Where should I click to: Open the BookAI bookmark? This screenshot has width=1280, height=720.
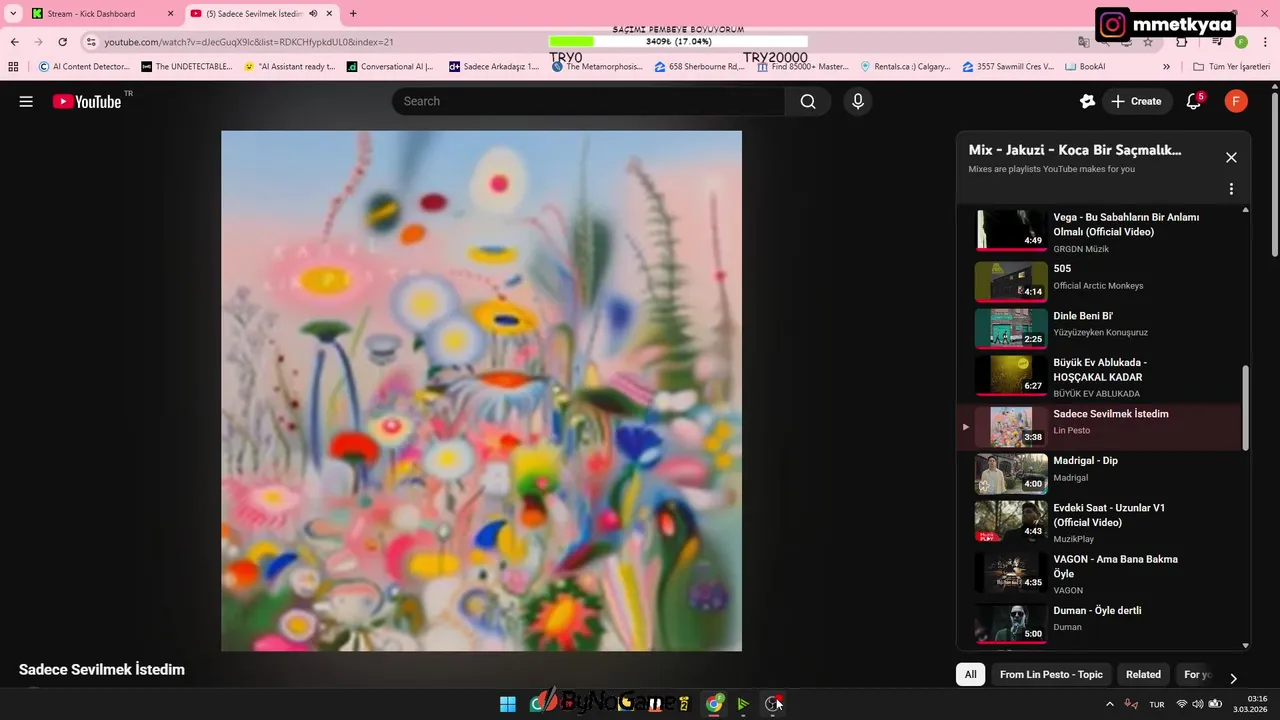pyautogui.click(x=1086, y=67)
